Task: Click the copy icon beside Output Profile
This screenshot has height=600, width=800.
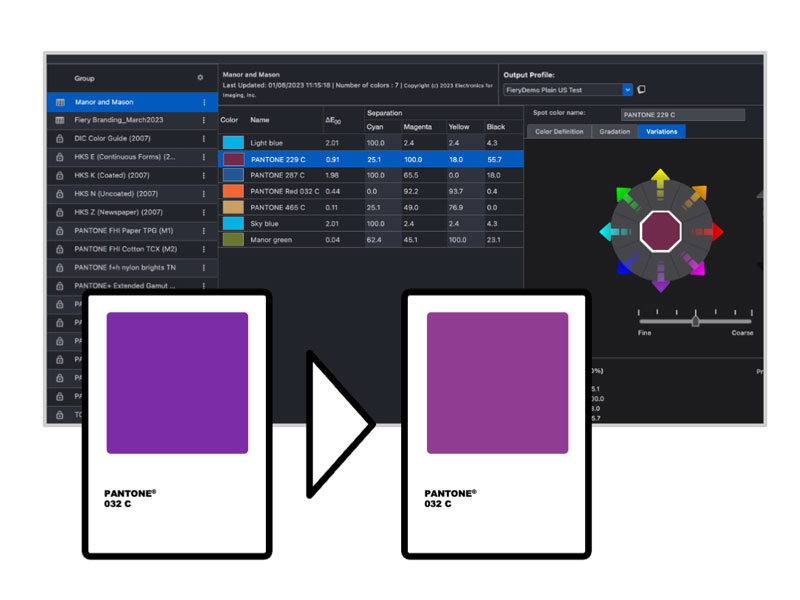Action: click(641, 90)
